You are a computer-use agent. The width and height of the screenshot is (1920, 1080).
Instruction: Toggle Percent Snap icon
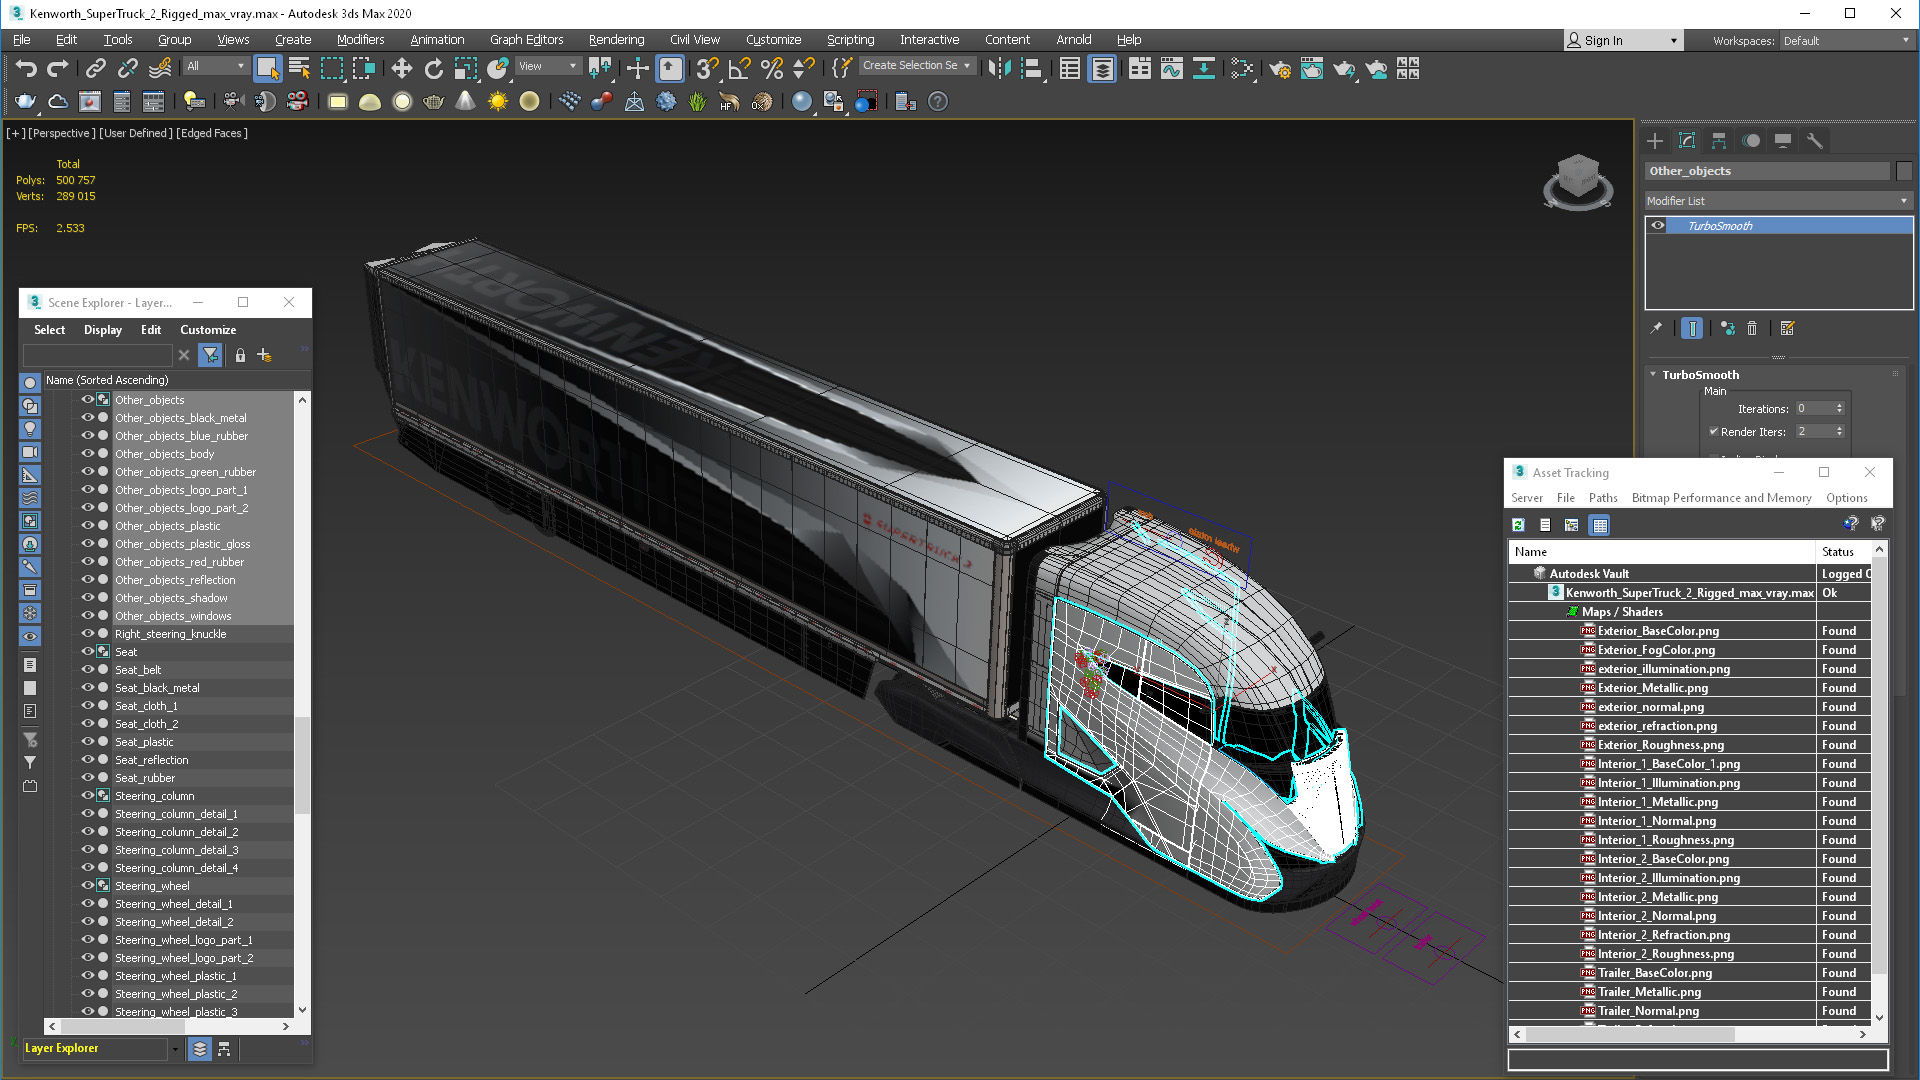(771, 68)
